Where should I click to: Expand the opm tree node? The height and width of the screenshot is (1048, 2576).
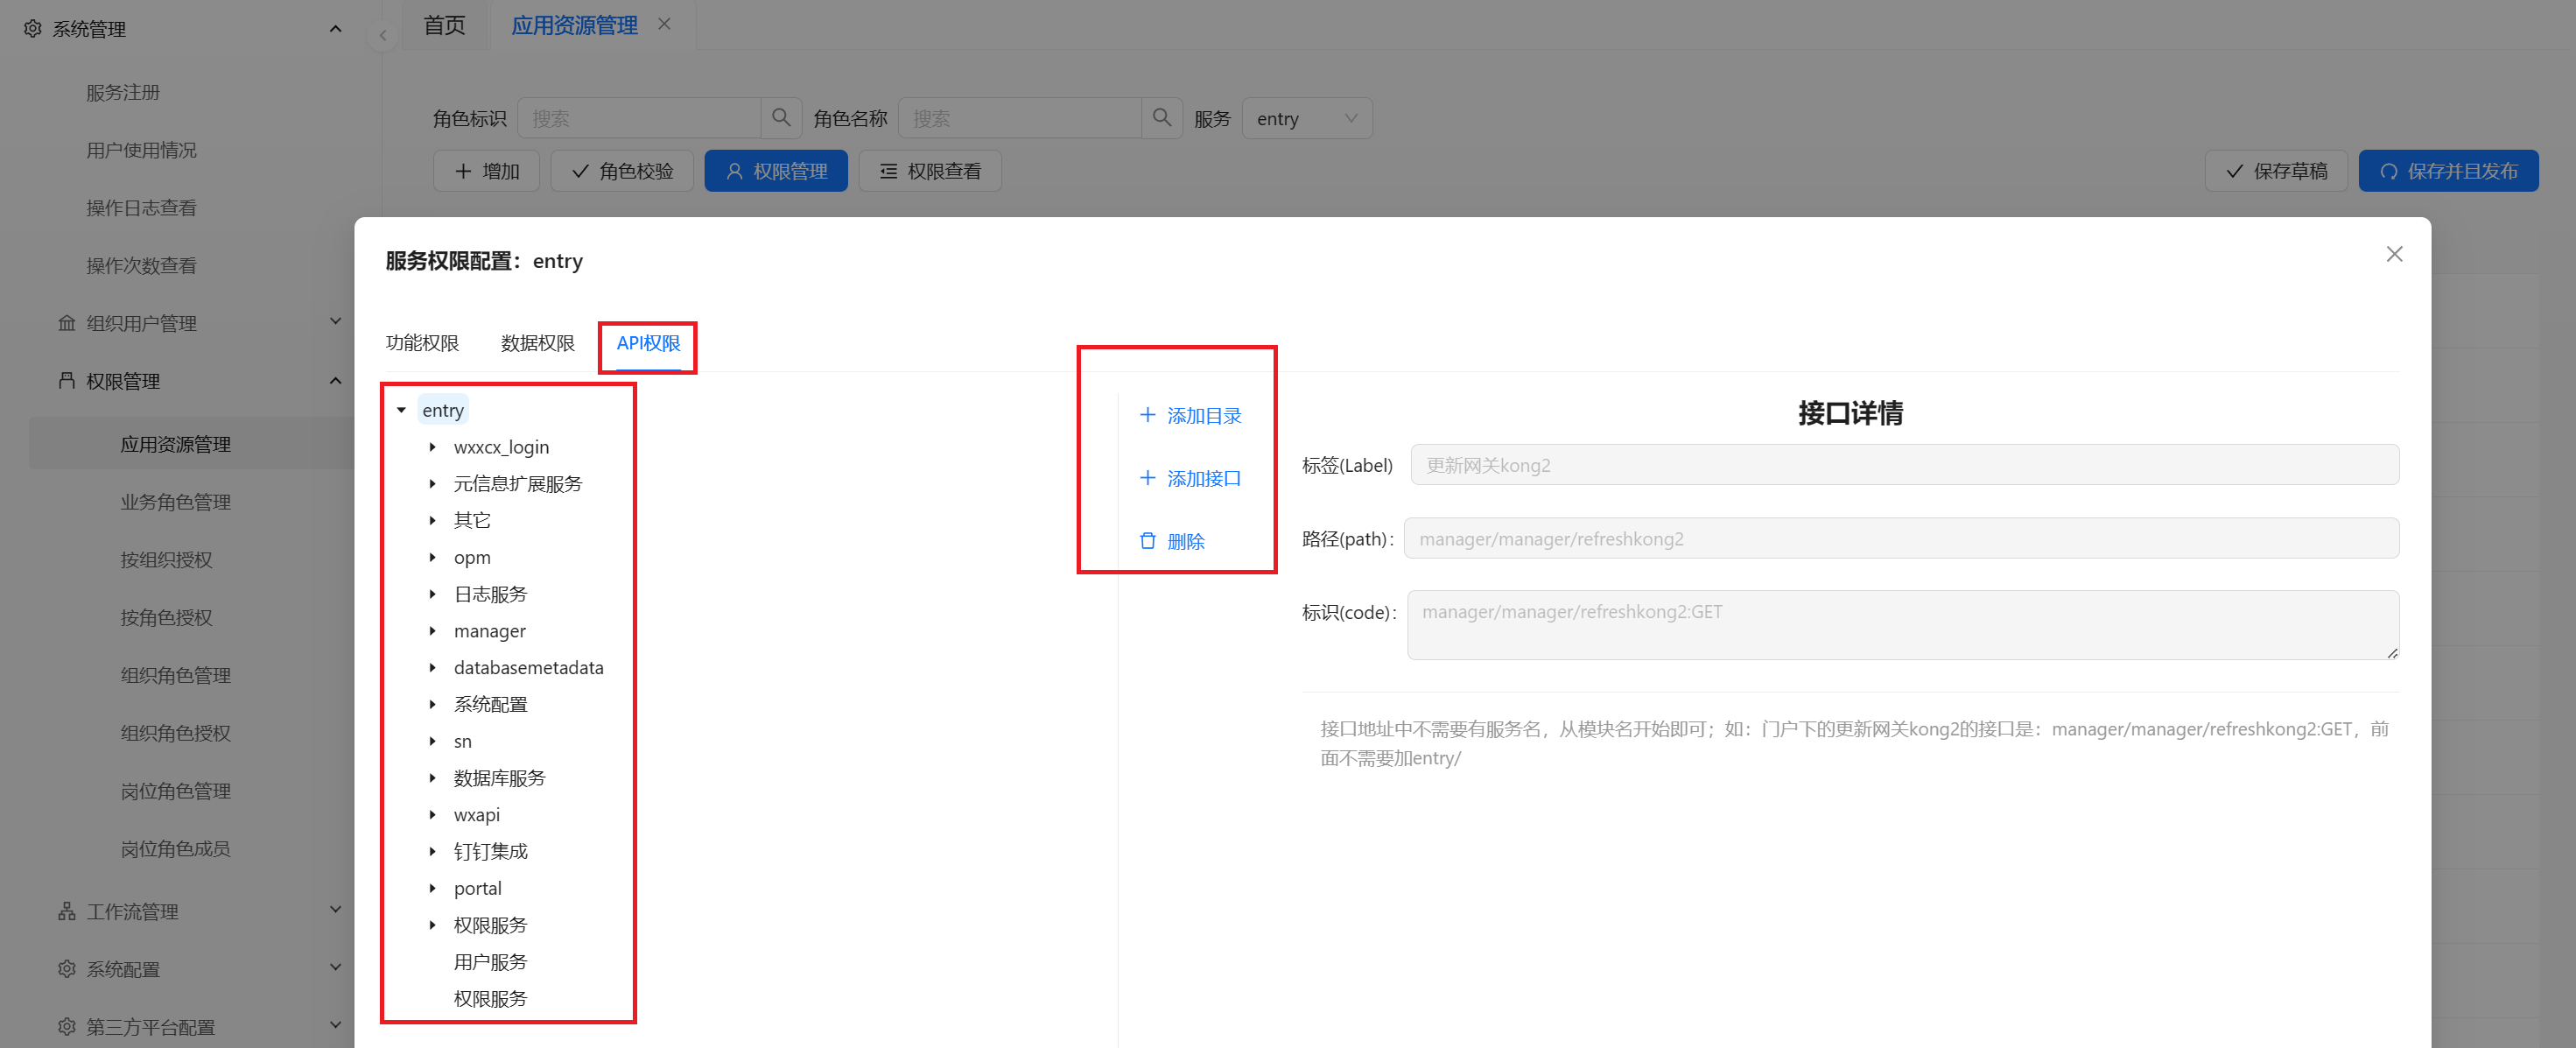433,557
